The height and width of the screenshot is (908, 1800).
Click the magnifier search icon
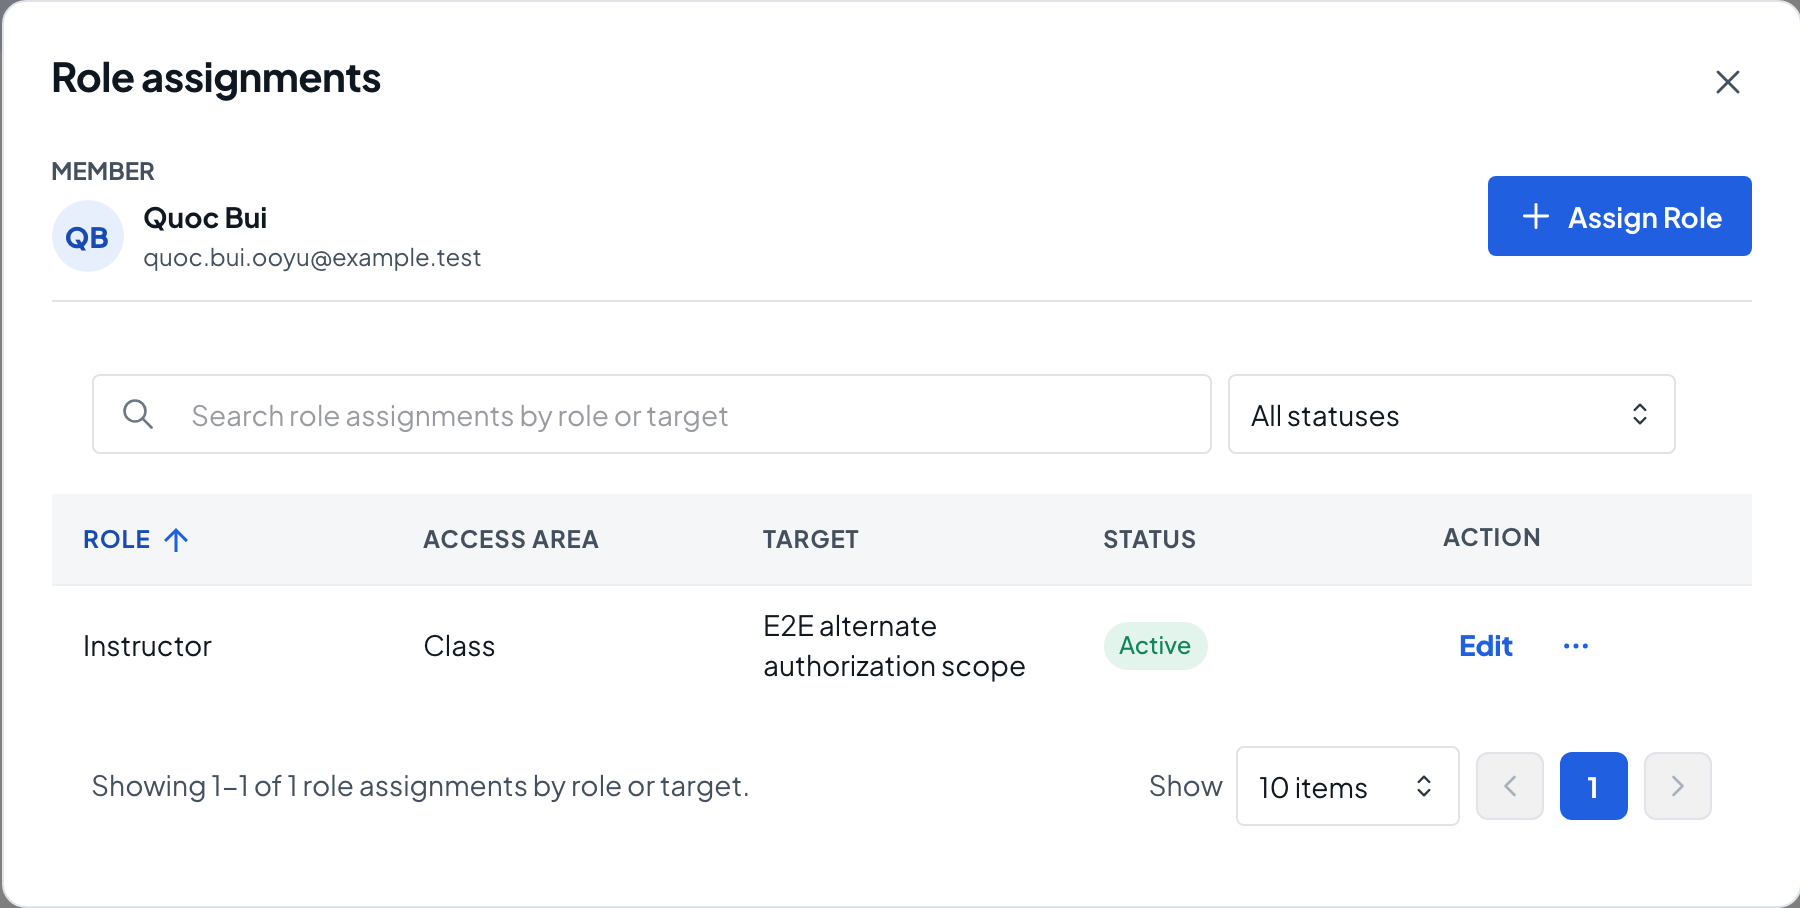point(138,414)
